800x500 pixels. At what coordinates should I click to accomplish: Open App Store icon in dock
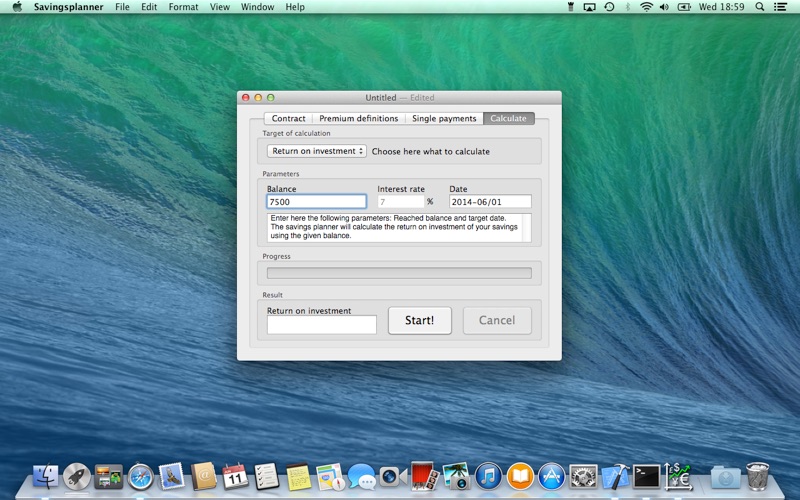552,477
